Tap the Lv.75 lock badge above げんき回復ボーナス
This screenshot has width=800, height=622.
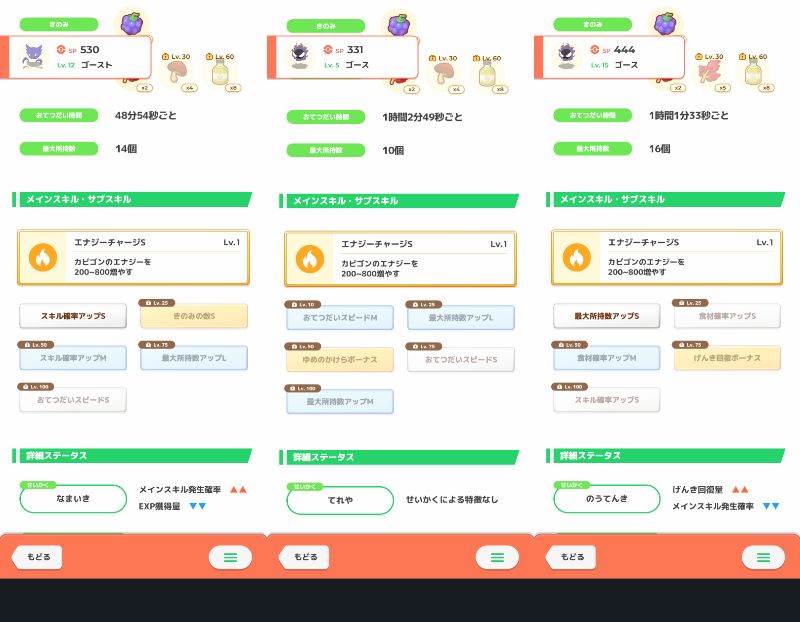(x=691, y=344)
